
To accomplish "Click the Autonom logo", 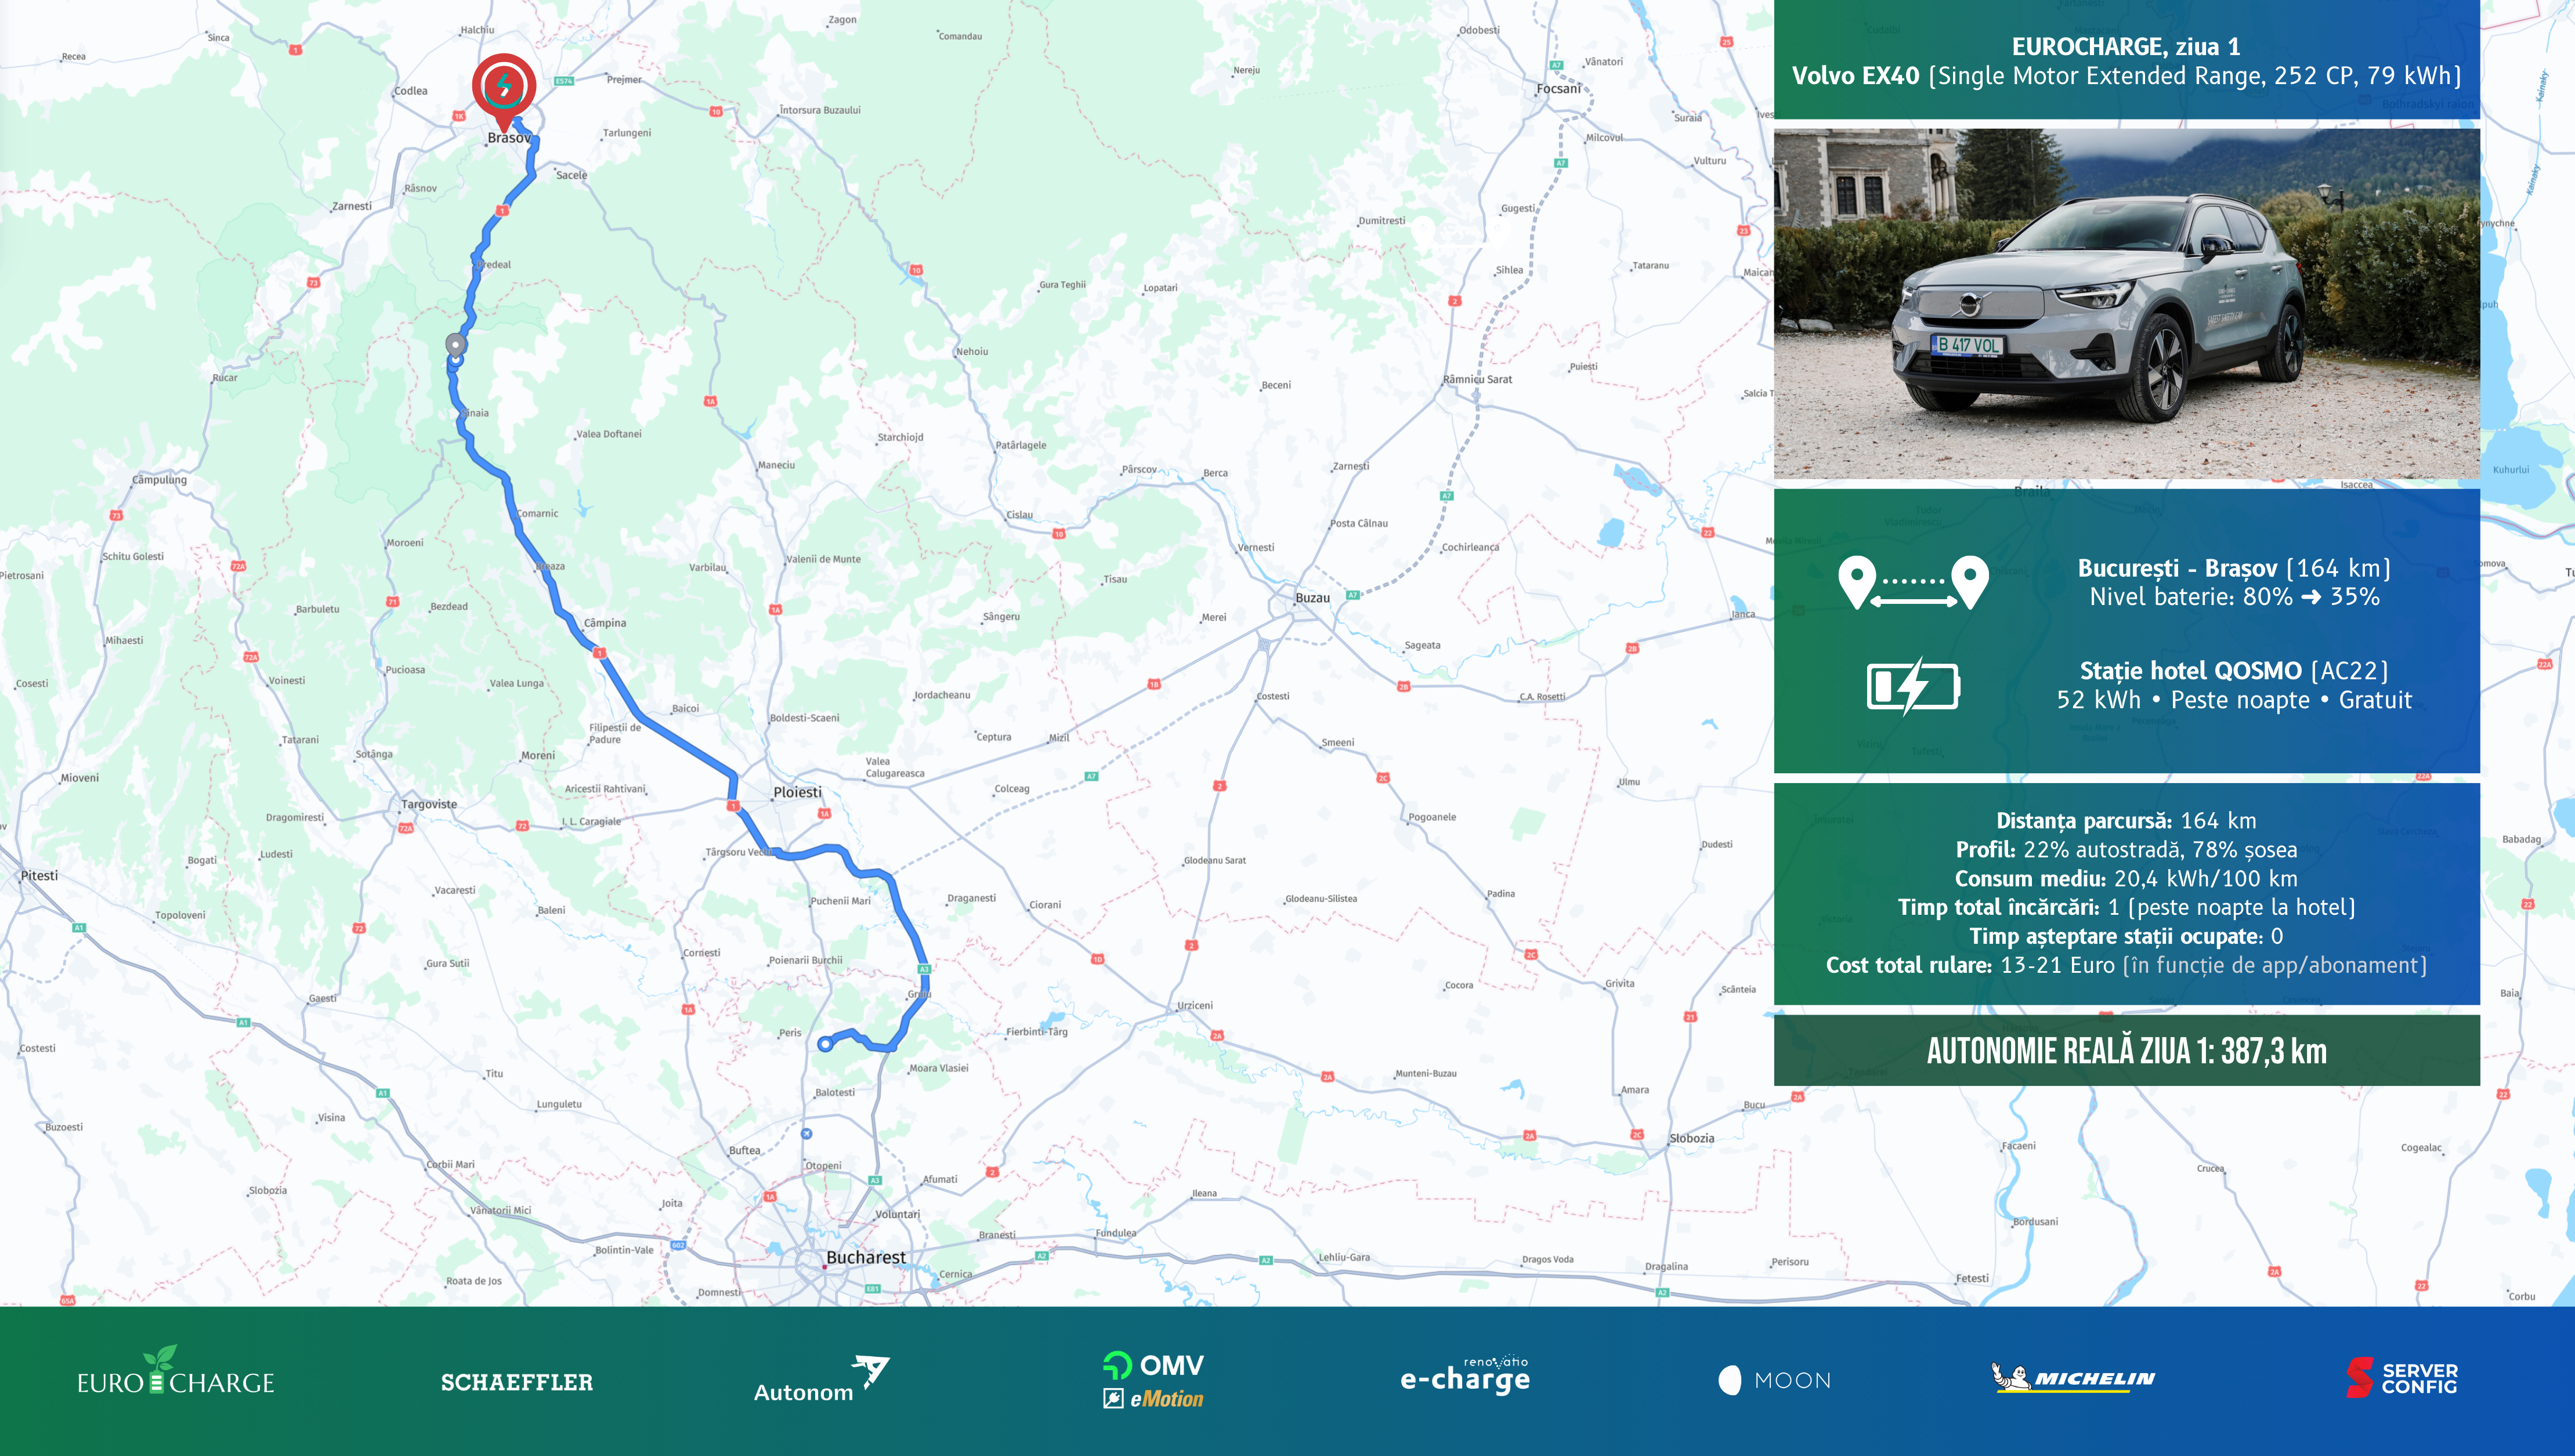I will coord(821,1380).
